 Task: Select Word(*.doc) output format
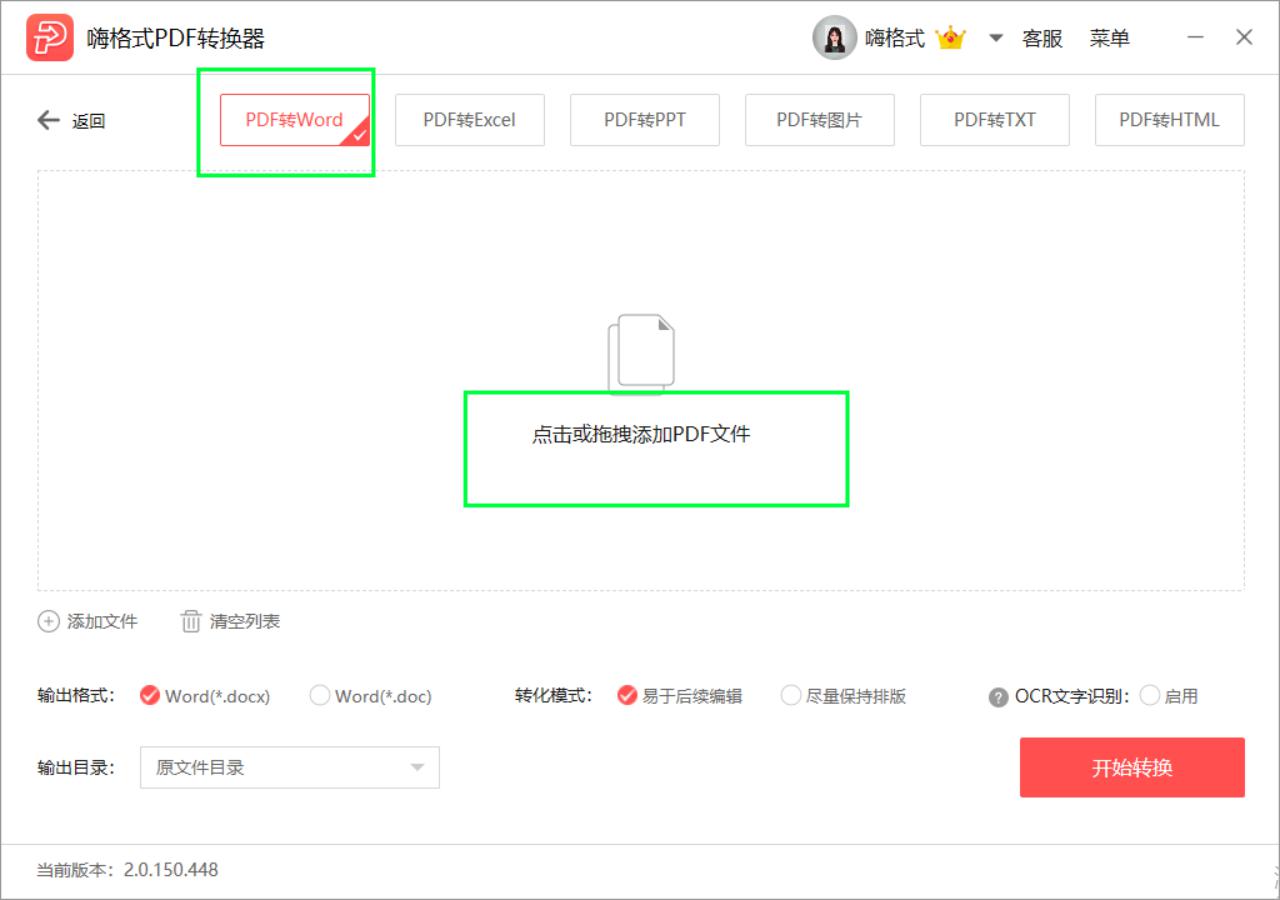tap(320, 695)
